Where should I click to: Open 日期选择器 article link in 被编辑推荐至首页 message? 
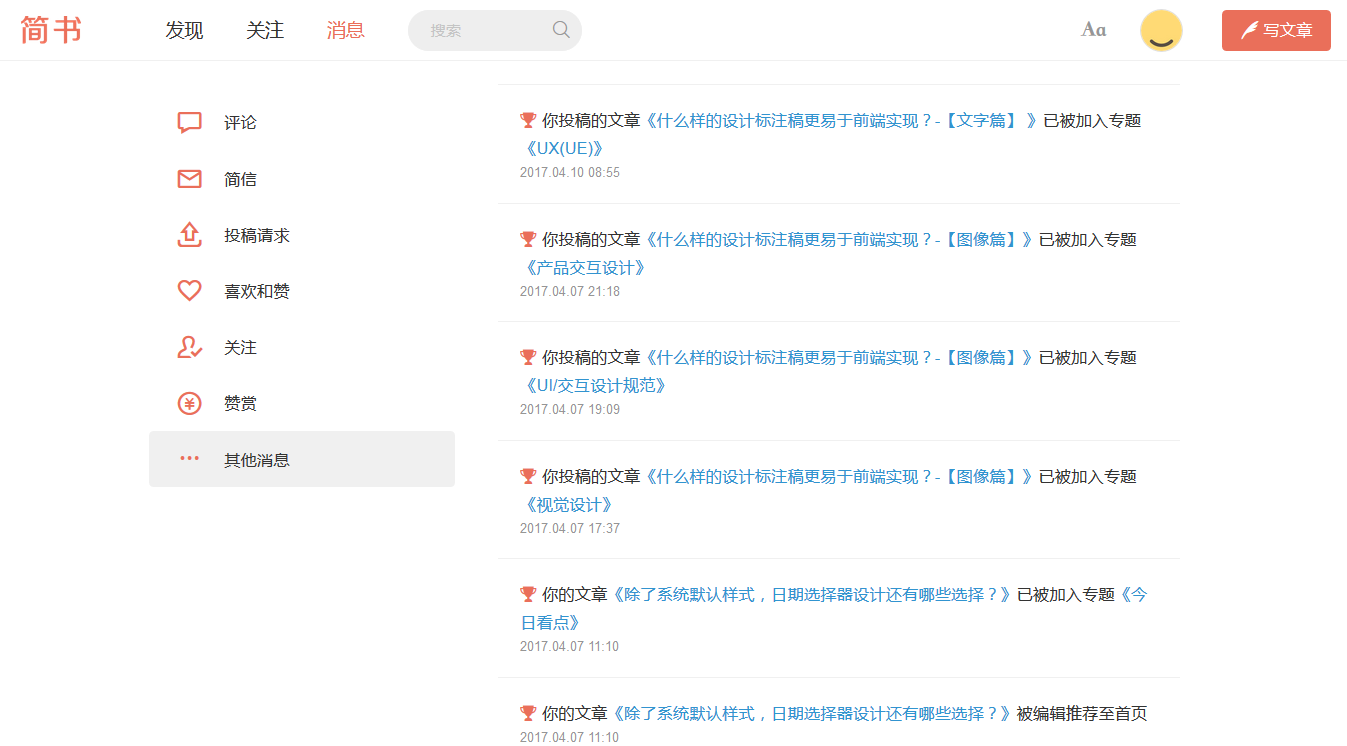pos(812,713)
